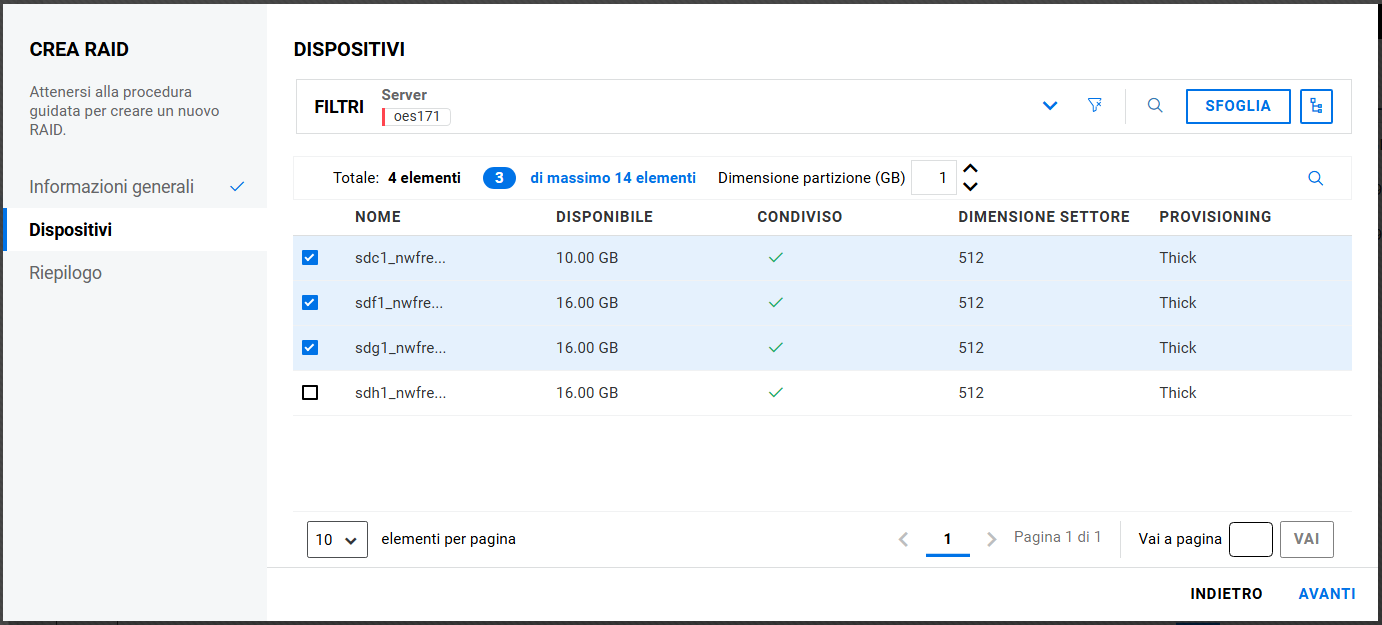The height and width of the screenshot is (625, 1382).
Task: Decrease partition size with down arrow
Action: click(x=969, y=187)
